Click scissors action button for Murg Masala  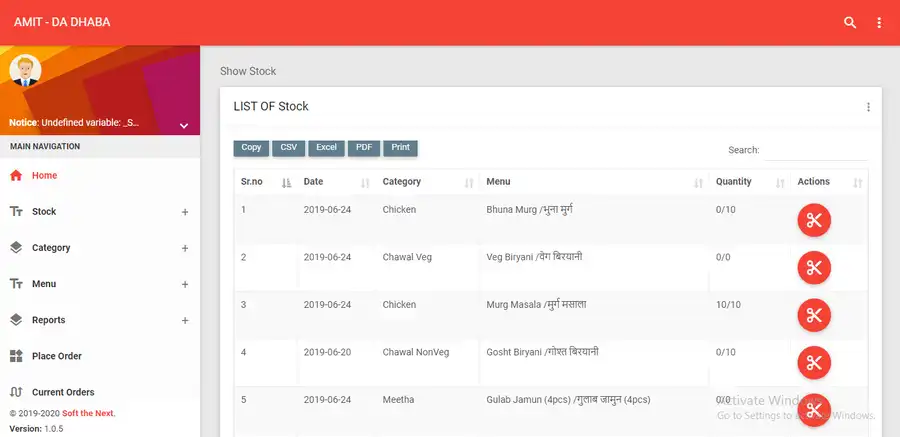[814, 315]
